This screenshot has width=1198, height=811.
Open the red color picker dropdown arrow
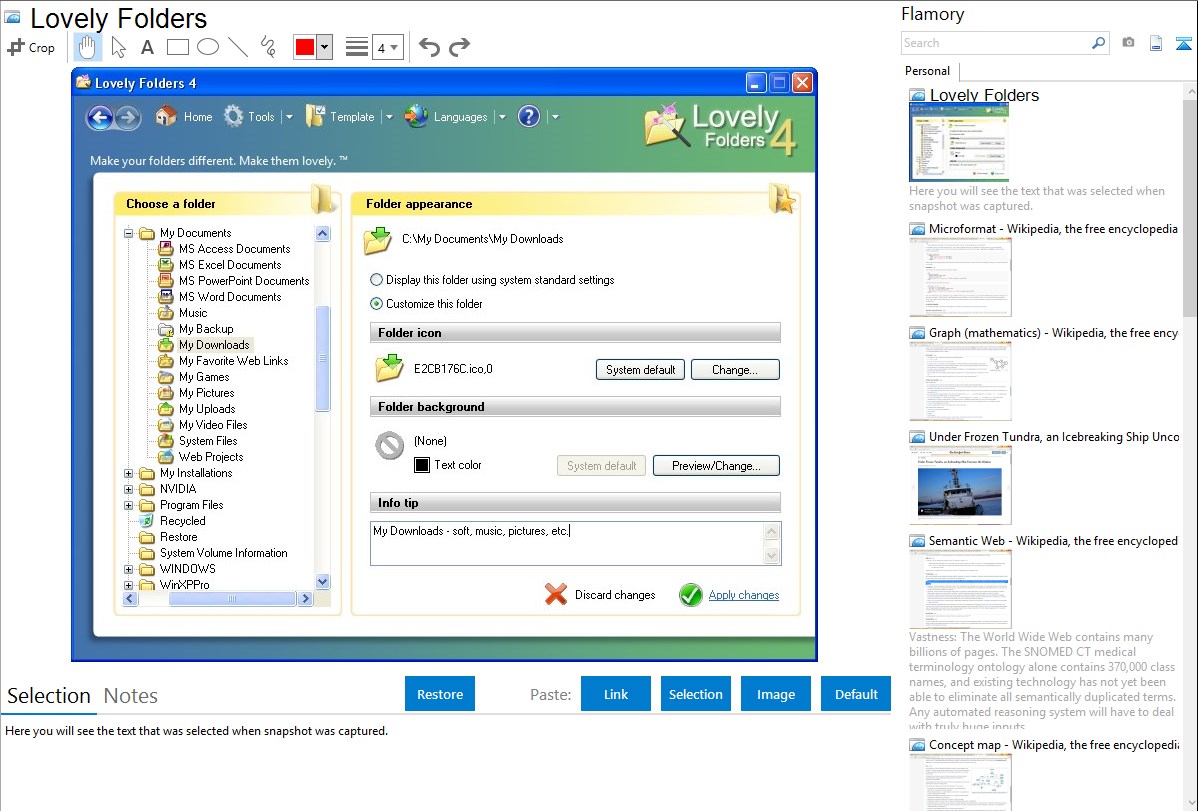[324, 47]
